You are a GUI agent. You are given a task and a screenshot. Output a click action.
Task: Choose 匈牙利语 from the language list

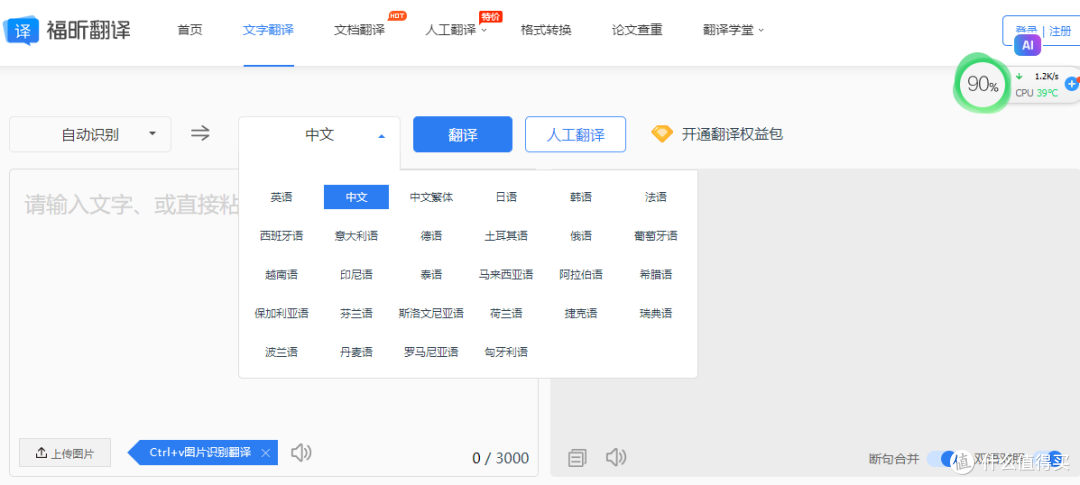pyautogui.click(x=506, y=352)
